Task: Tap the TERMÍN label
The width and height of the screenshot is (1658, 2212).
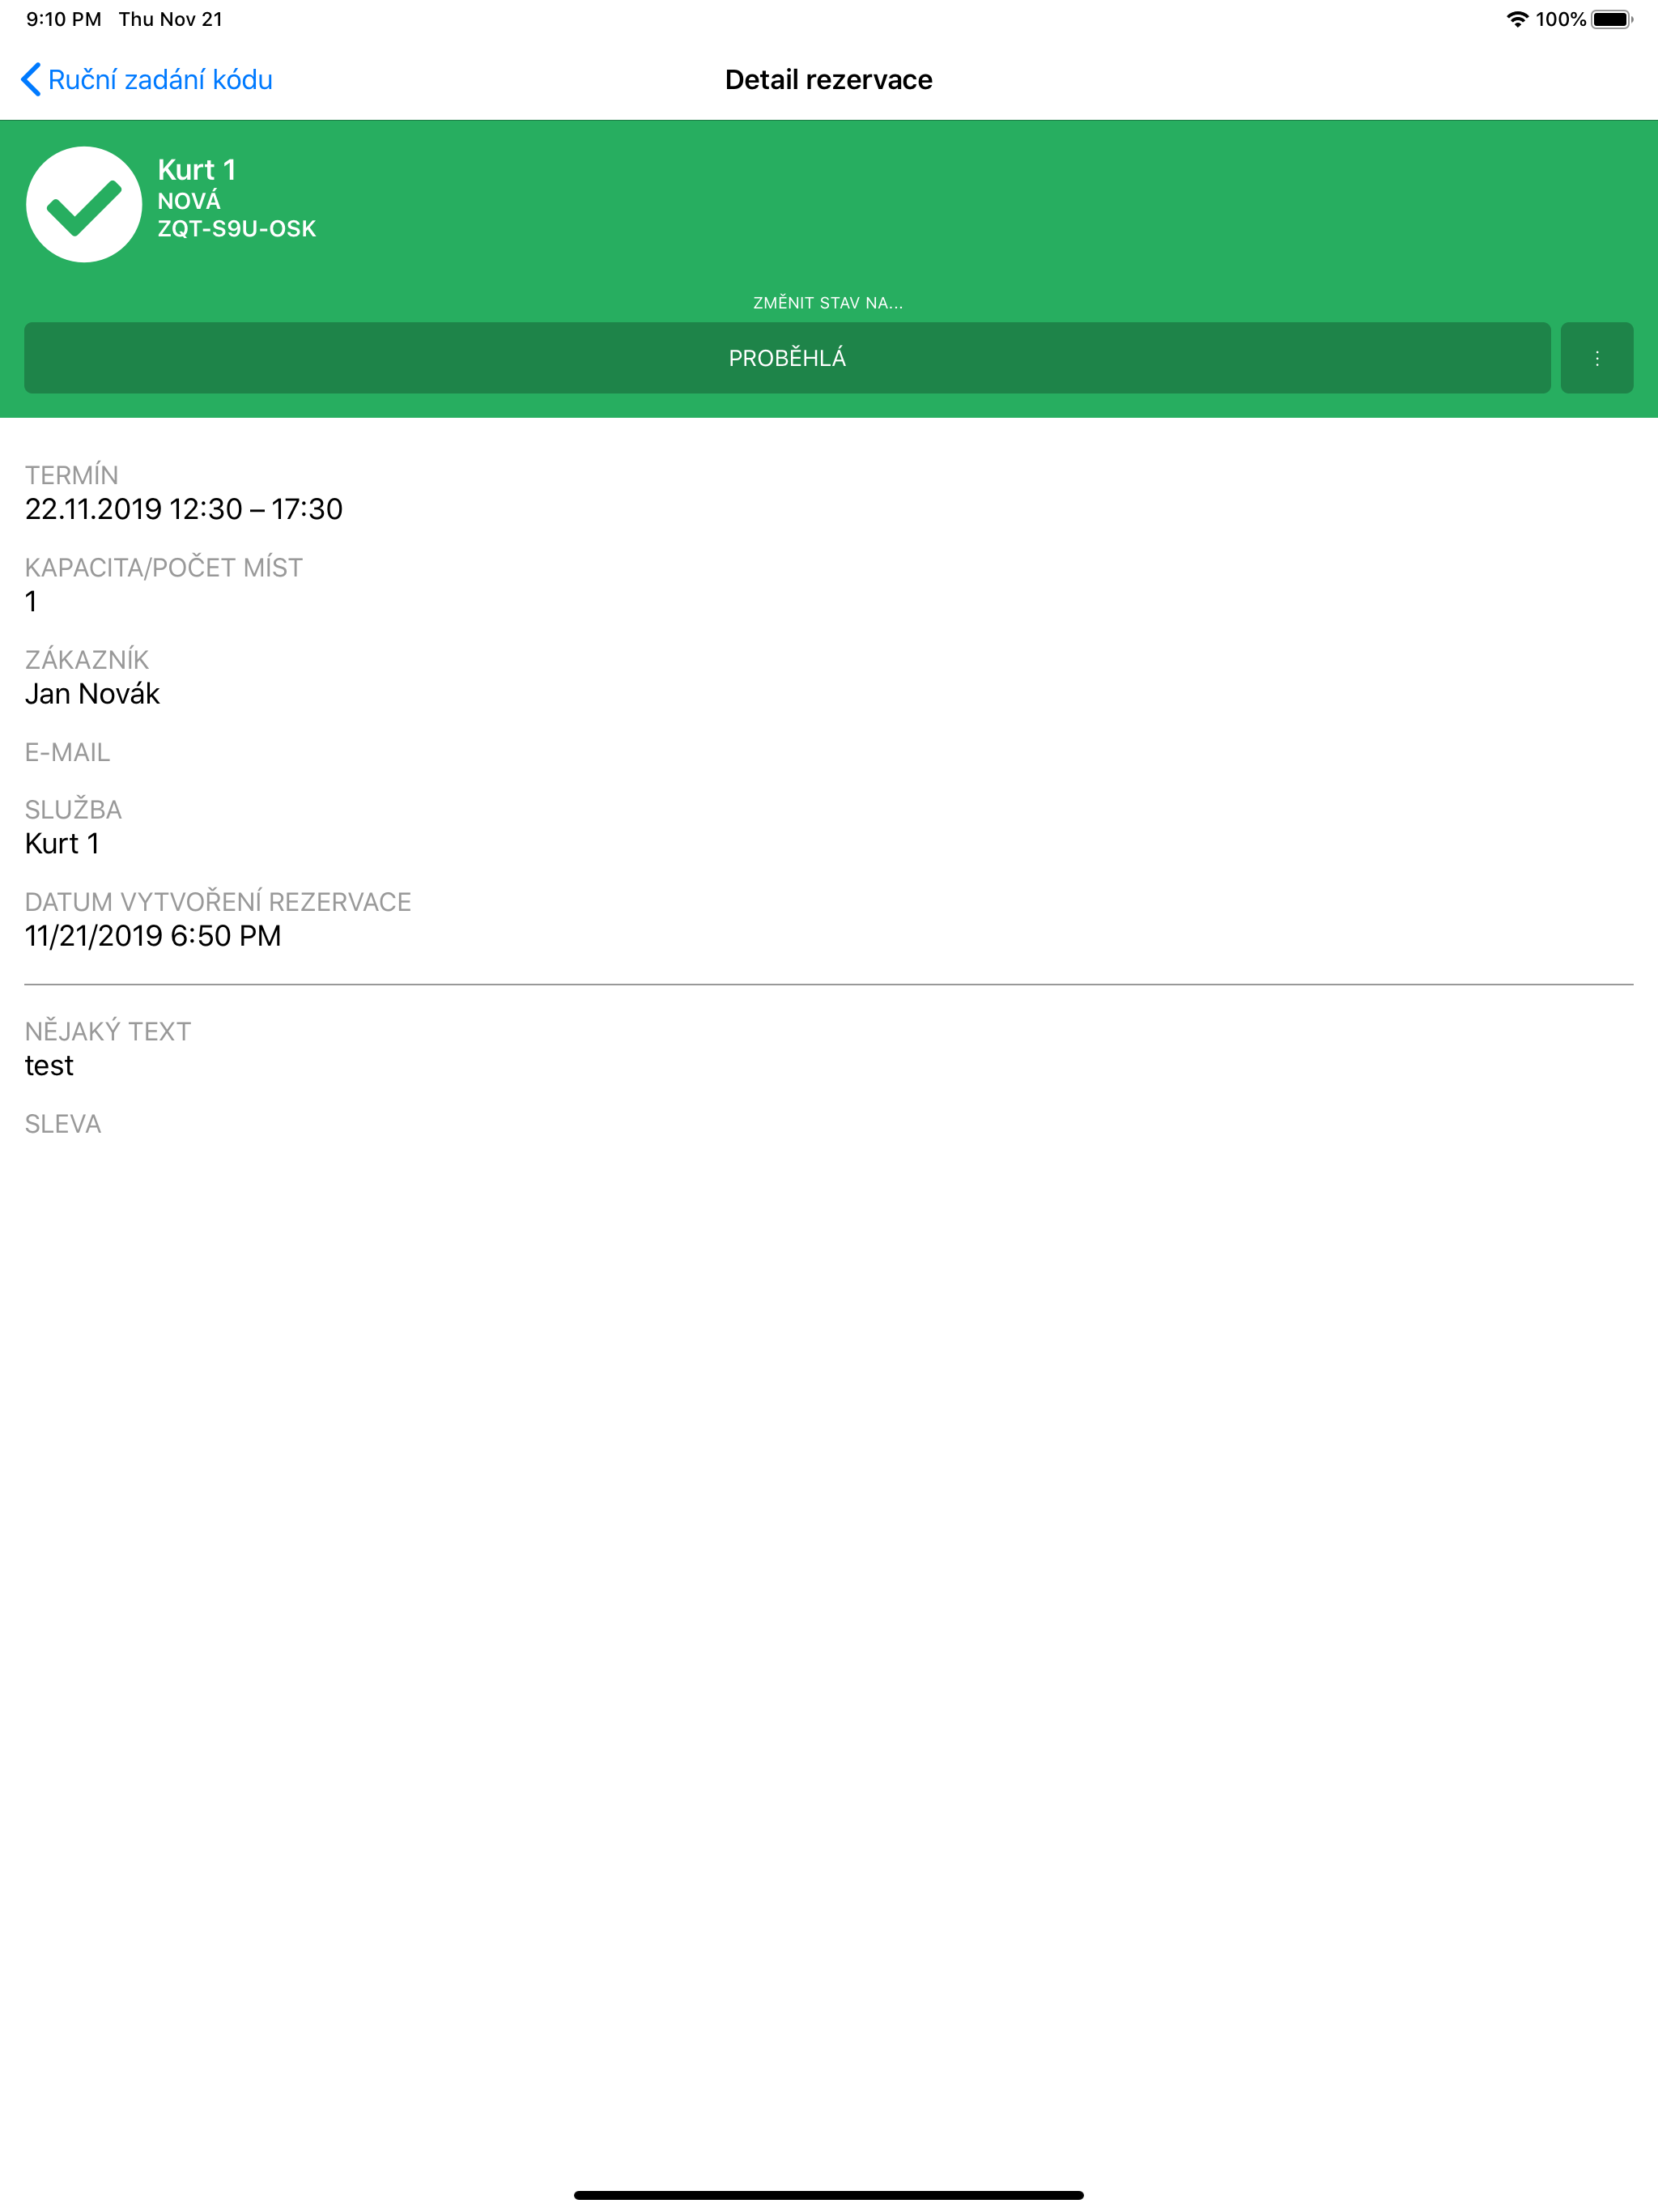Action: pos(72,475)
